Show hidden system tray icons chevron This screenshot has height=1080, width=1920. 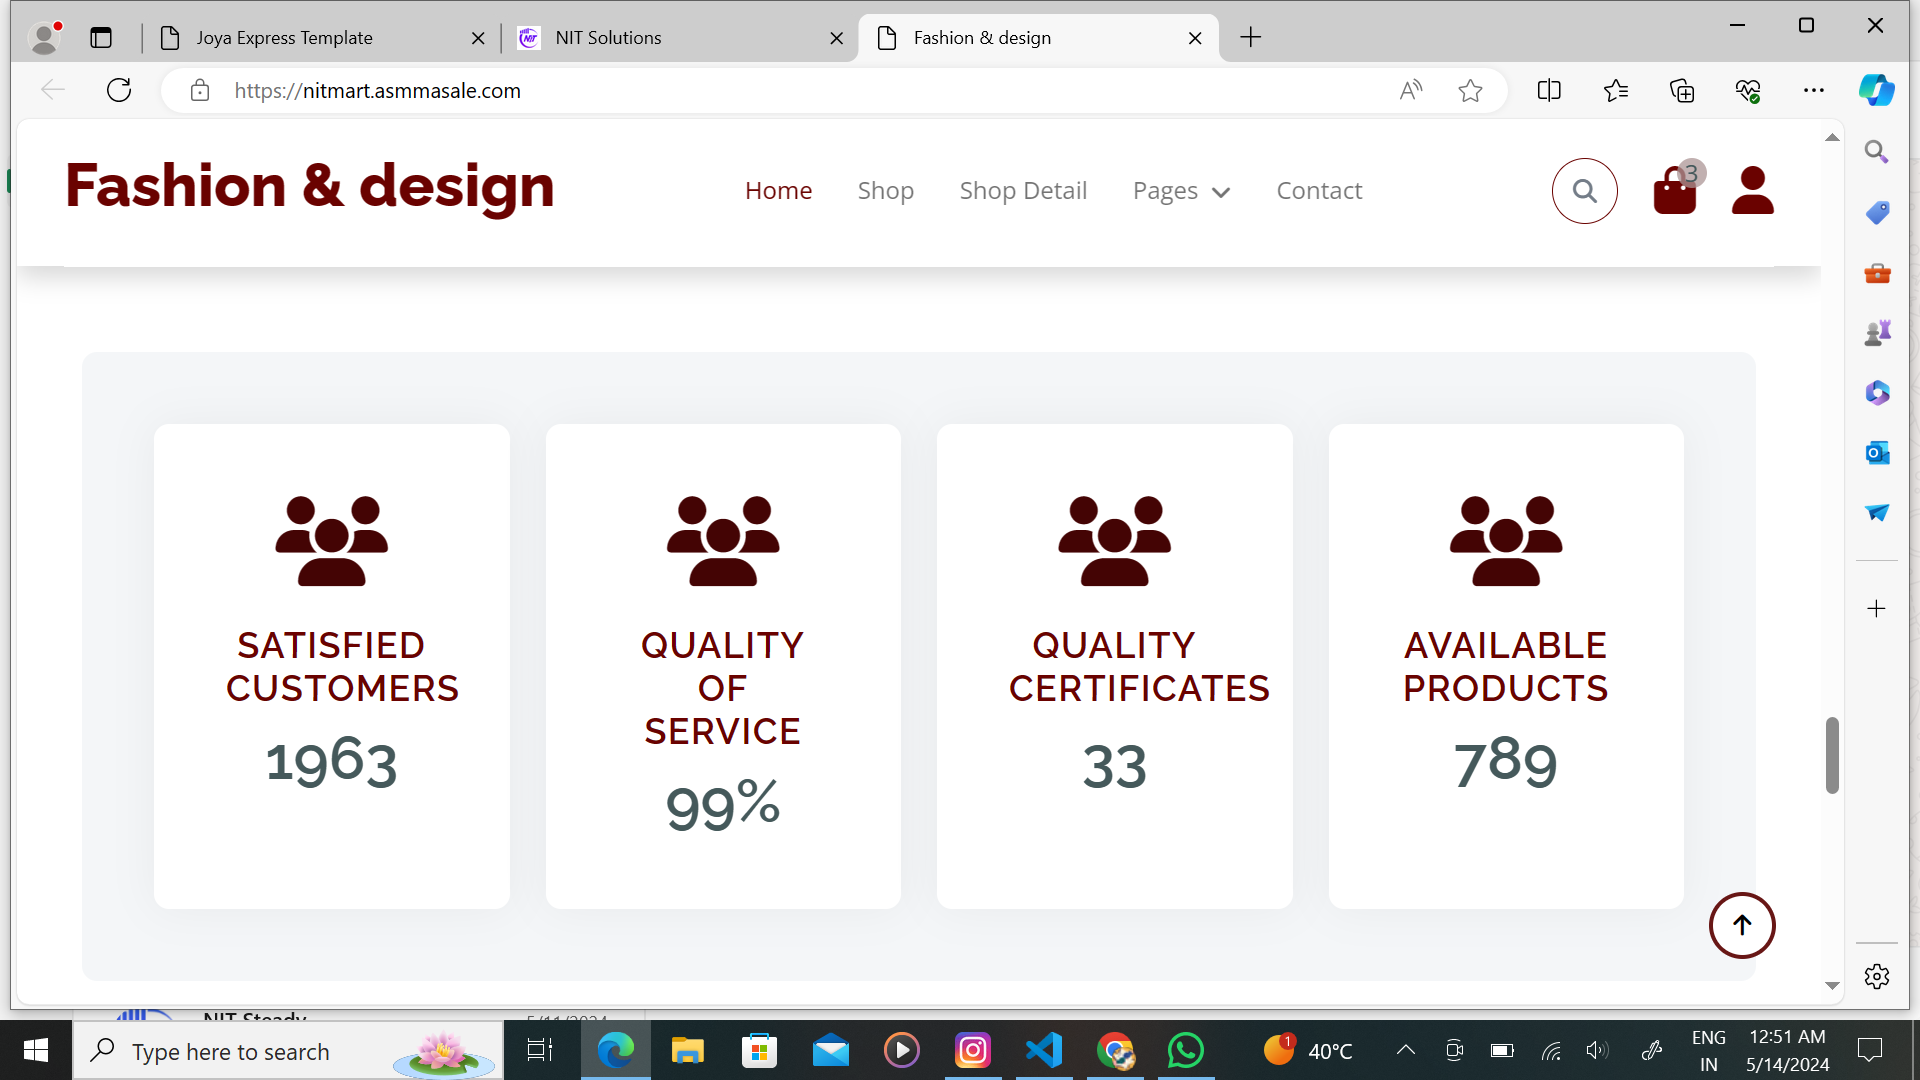[1405, 1050]
